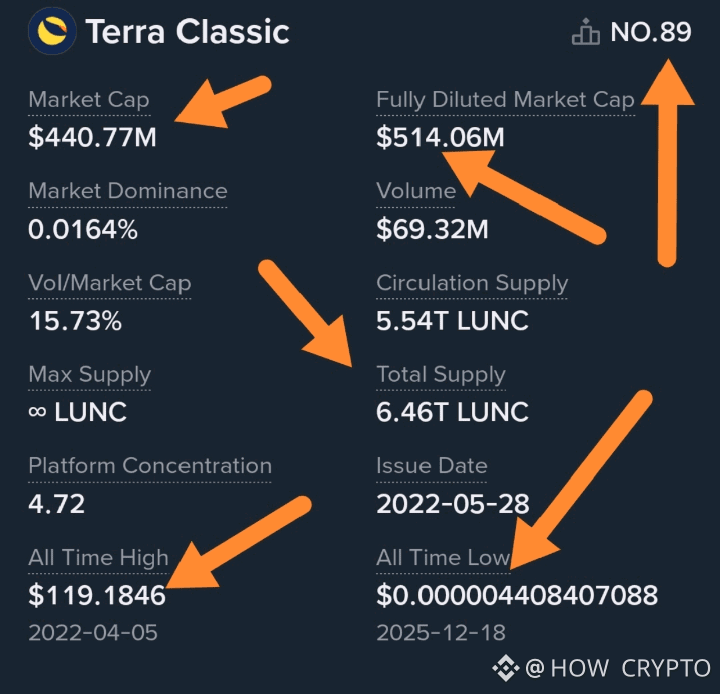Click the NO.89 rank text
The width and height of the screenshot is (720, 694).
pyautogui.click(x=651, y=32)
